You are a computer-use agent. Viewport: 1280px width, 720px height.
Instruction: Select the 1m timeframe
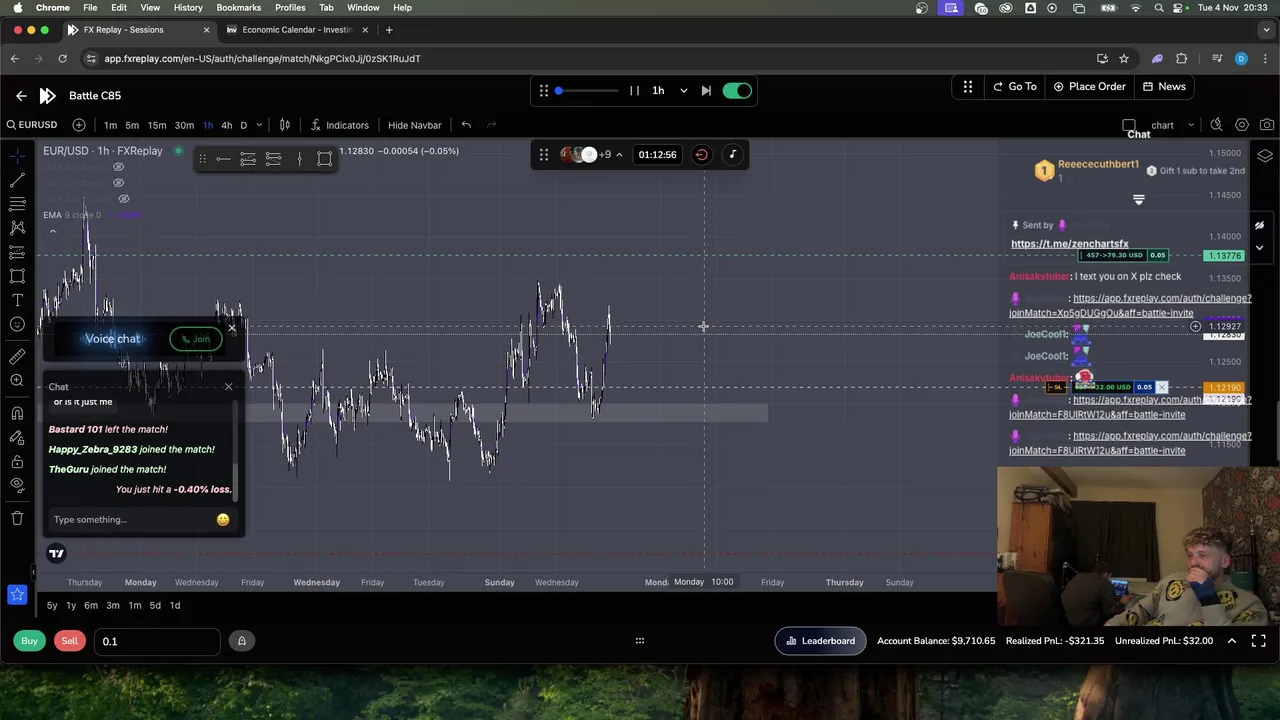coord(110,125)
